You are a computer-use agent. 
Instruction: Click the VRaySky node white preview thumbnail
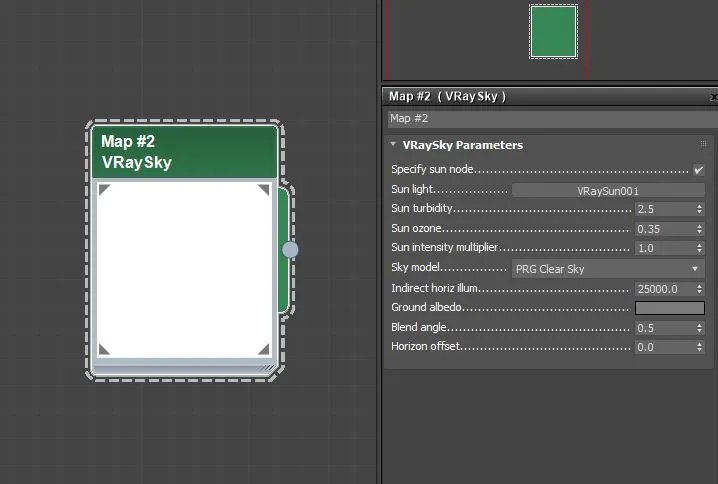pyautogui.click(x=184, y=270)
